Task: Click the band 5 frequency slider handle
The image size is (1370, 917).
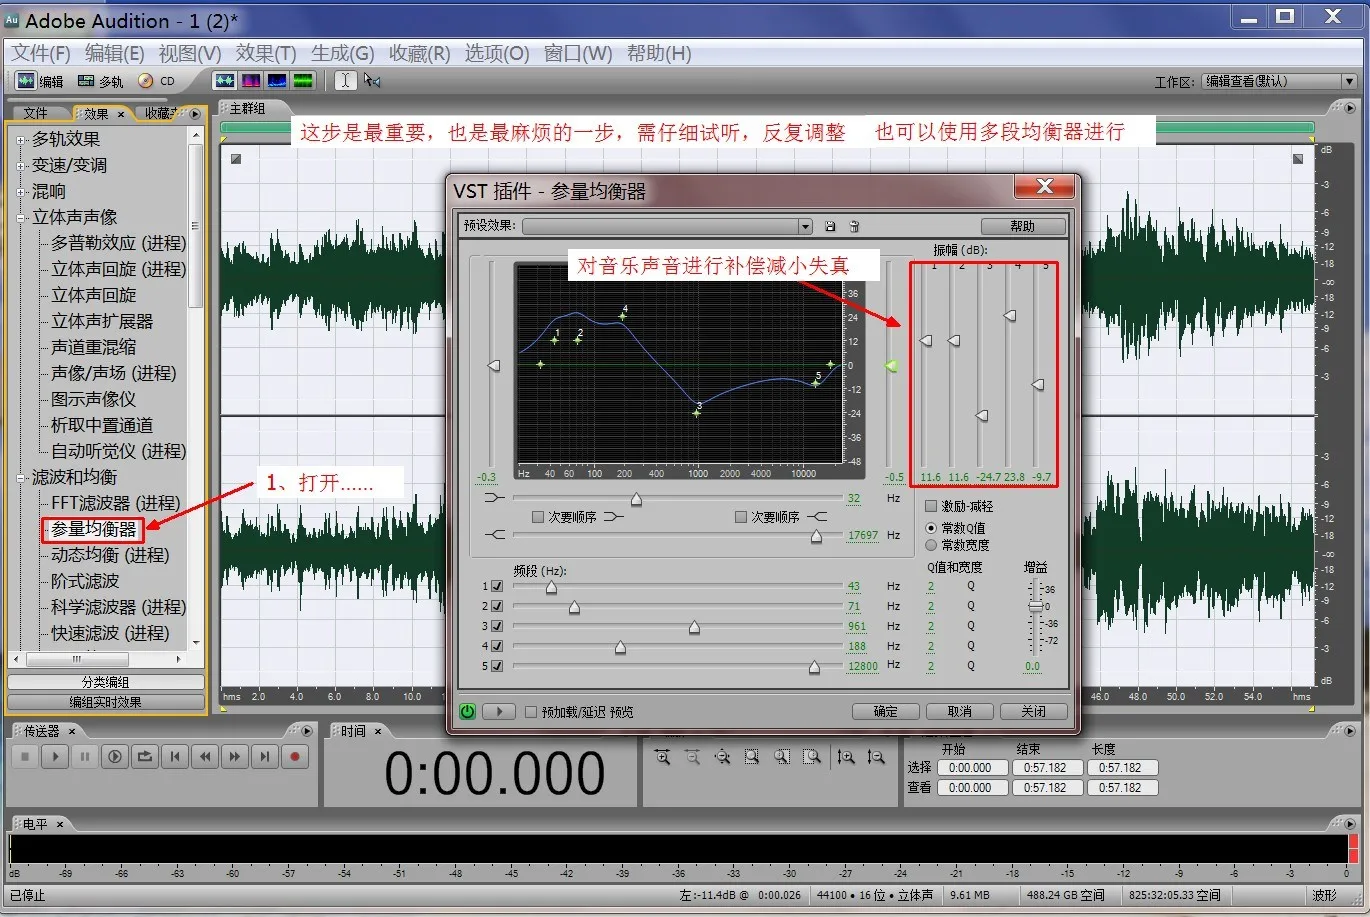Action: coord(814,667)
